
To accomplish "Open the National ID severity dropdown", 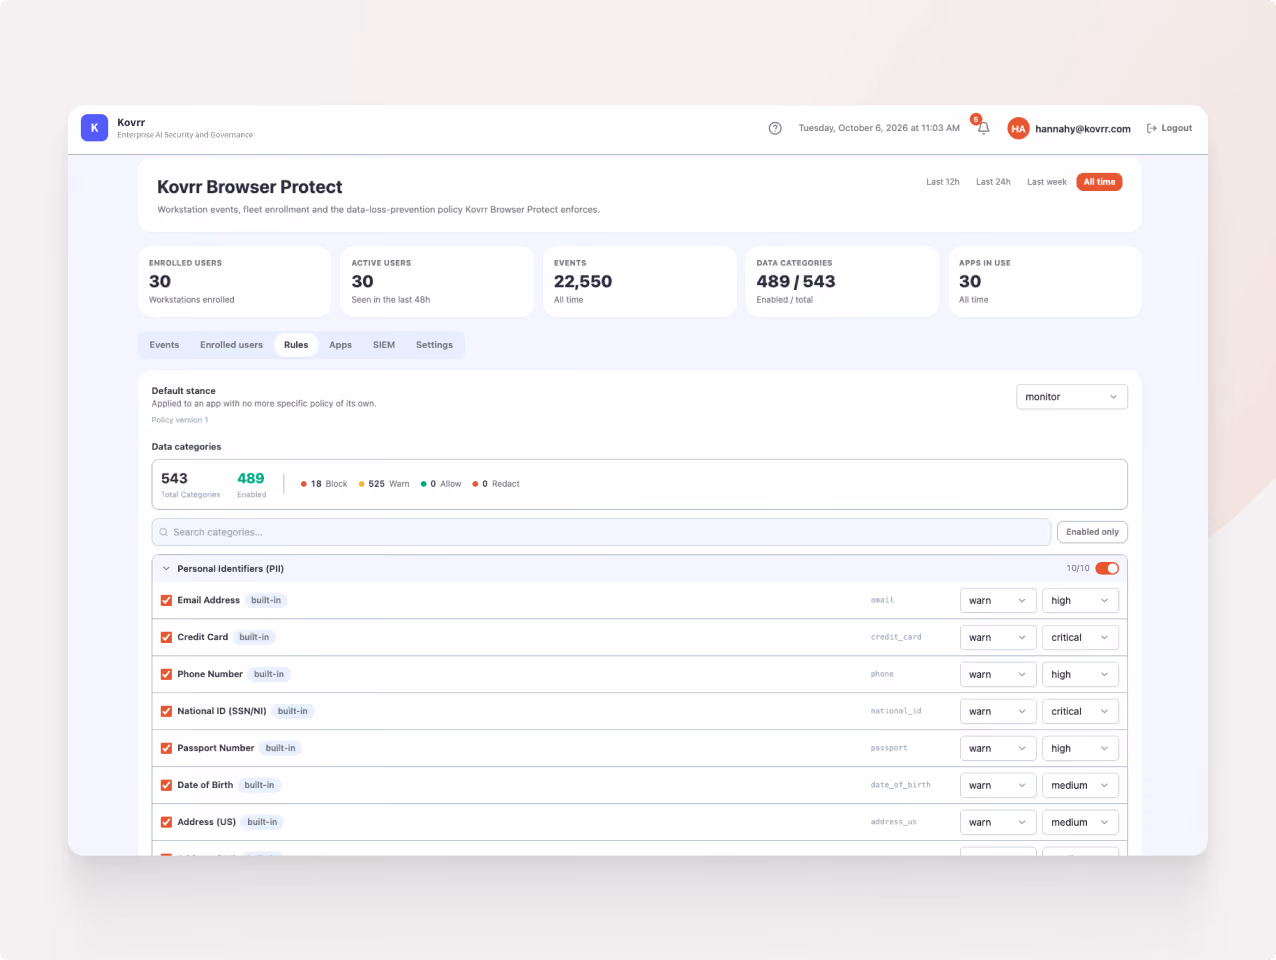I will (1080, 712).
